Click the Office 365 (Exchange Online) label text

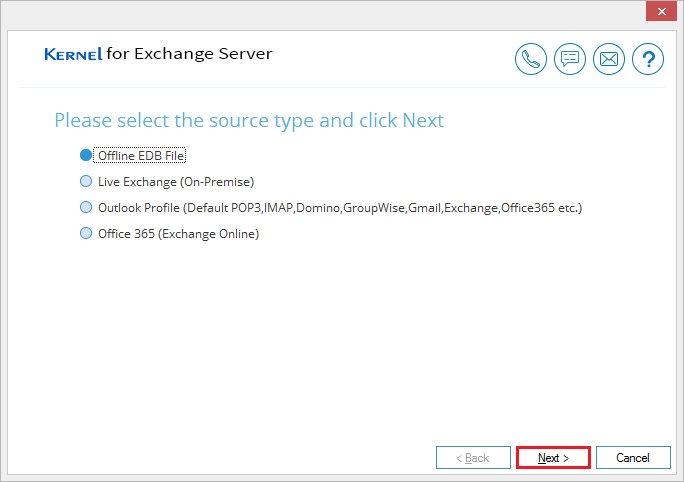click(178, 234)
